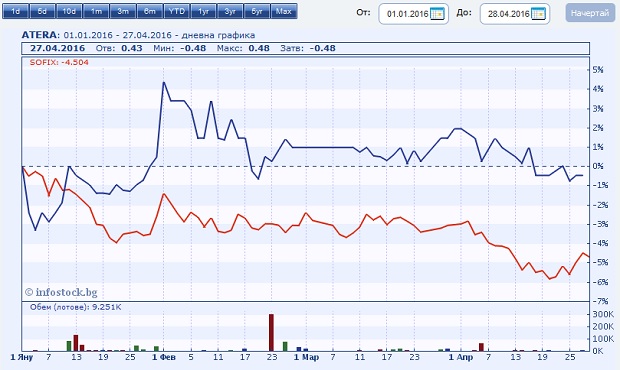
Task: Switch to the 10d range
Action: click(69, 11)
